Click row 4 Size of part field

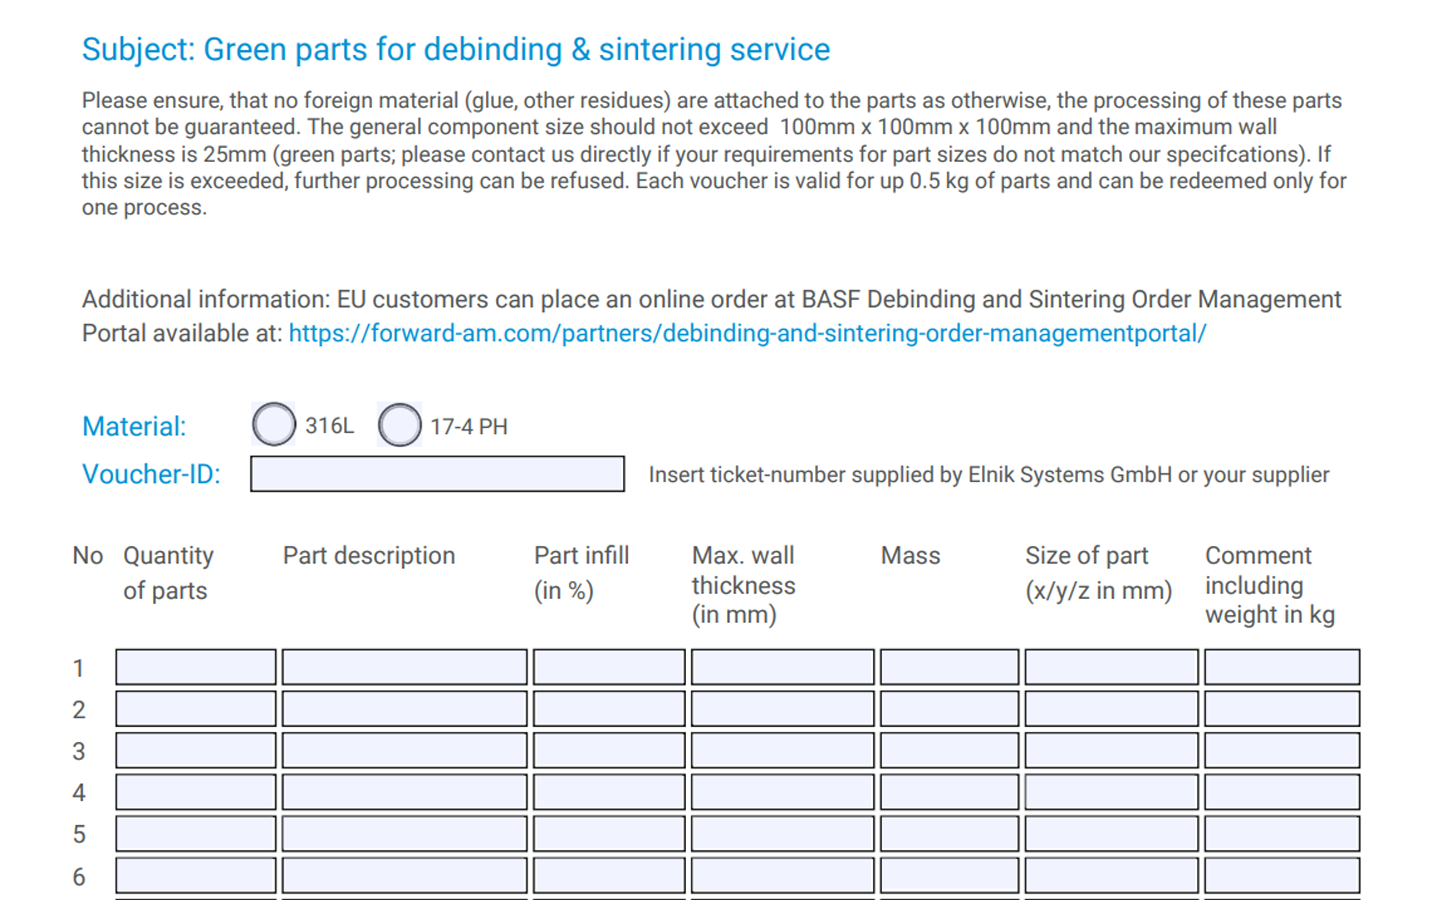click(x=1111, y=792)
